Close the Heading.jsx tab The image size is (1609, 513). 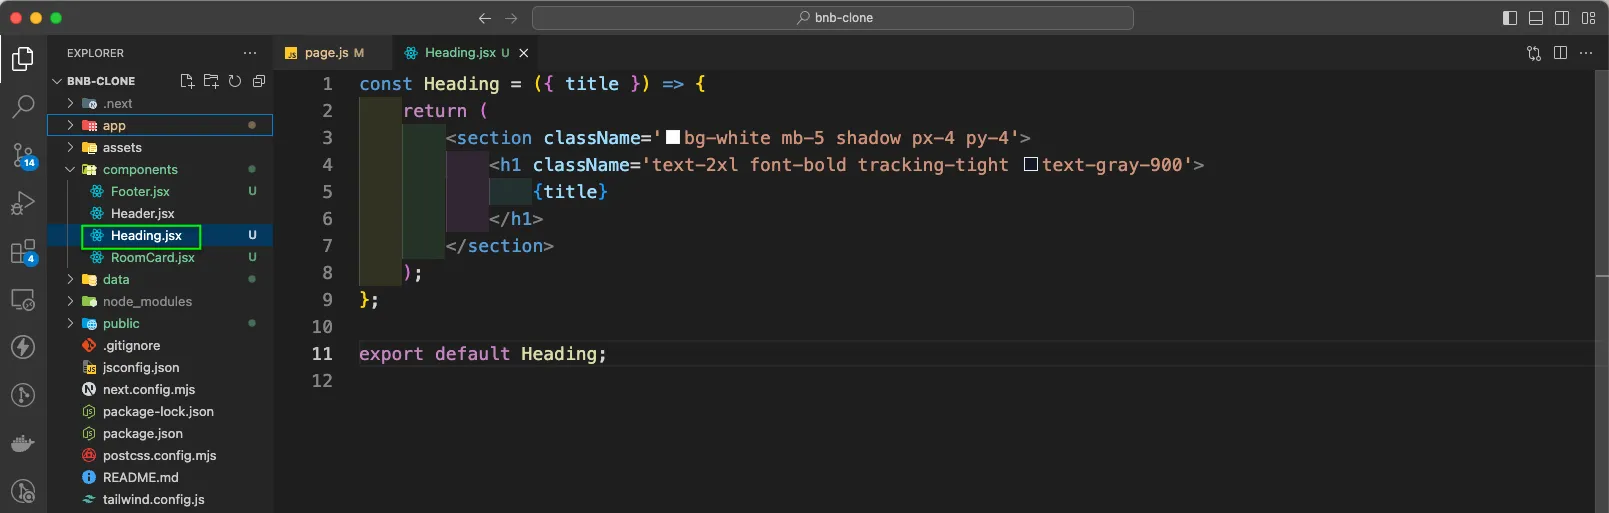[523, 53]
